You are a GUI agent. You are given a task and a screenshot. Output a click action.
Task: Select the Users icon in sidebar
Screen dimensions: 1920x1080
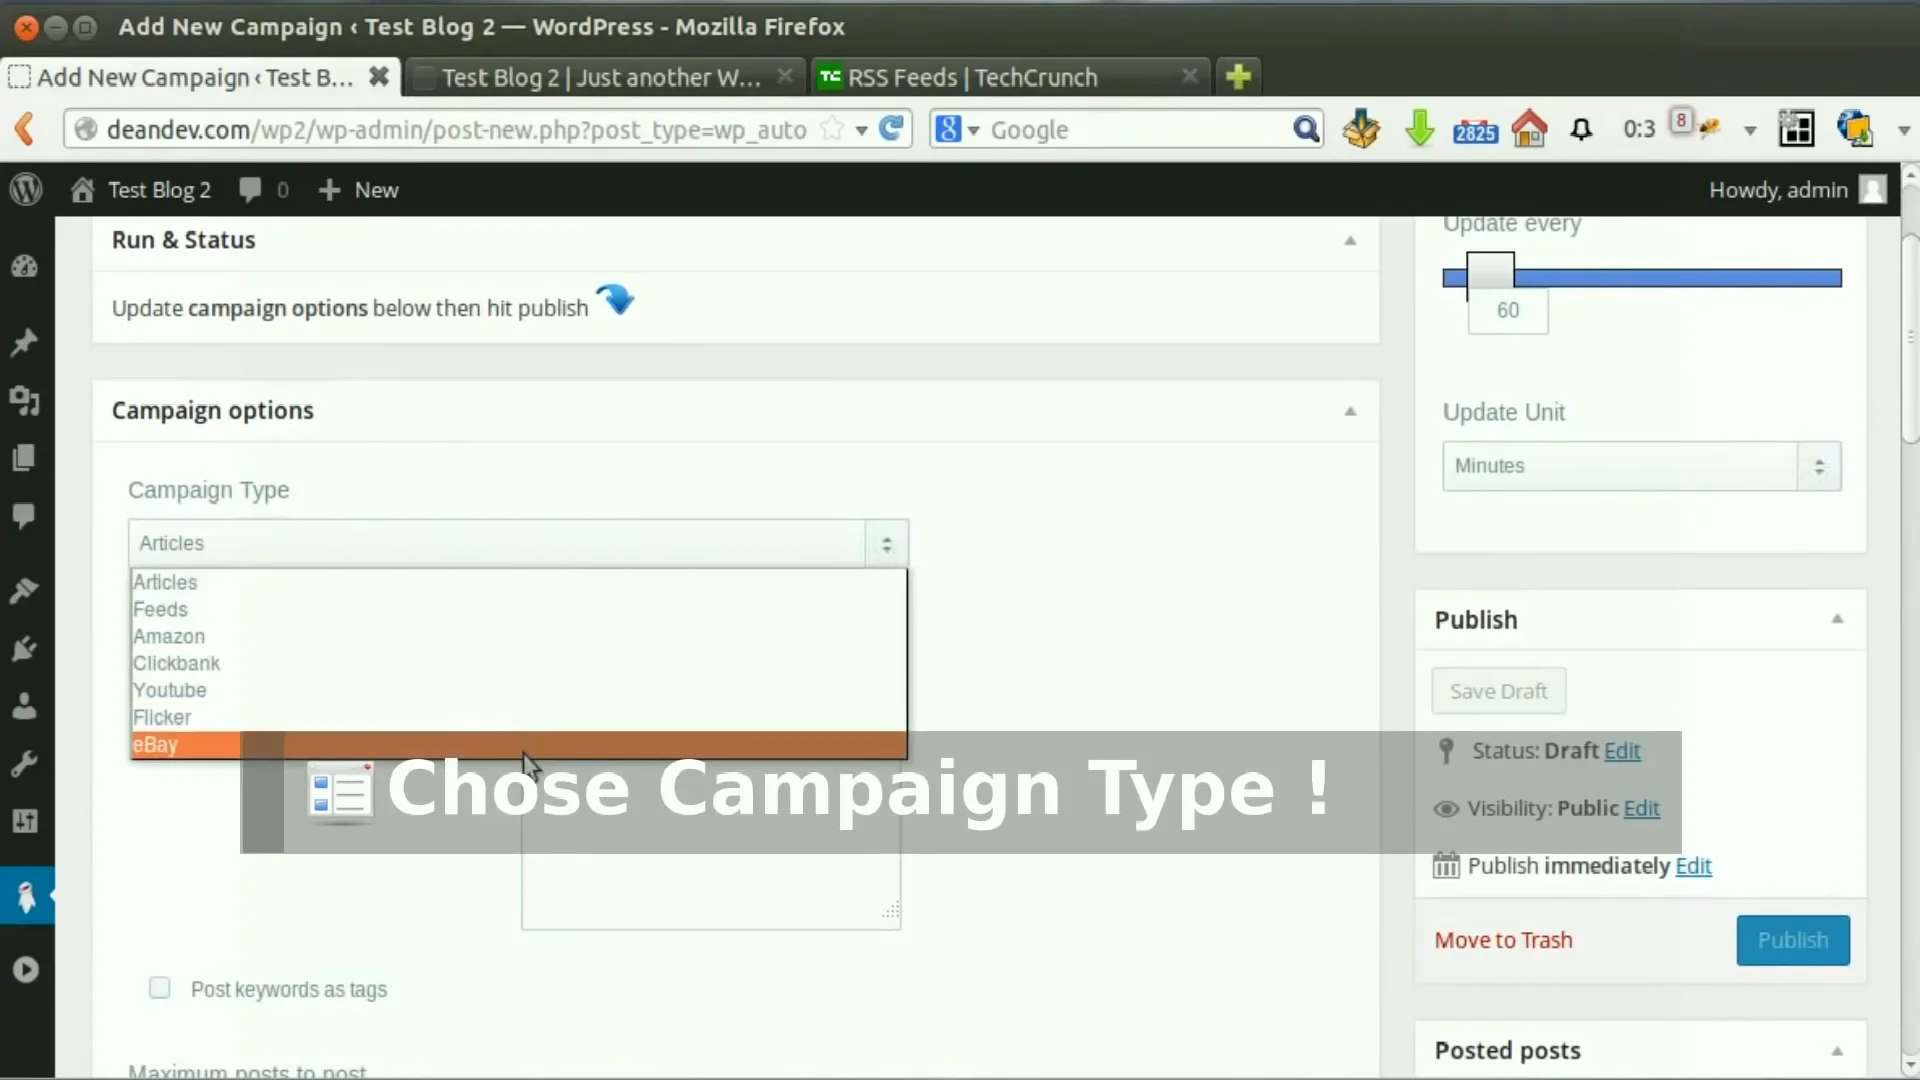pyautogui.click(x=25, y=706)
